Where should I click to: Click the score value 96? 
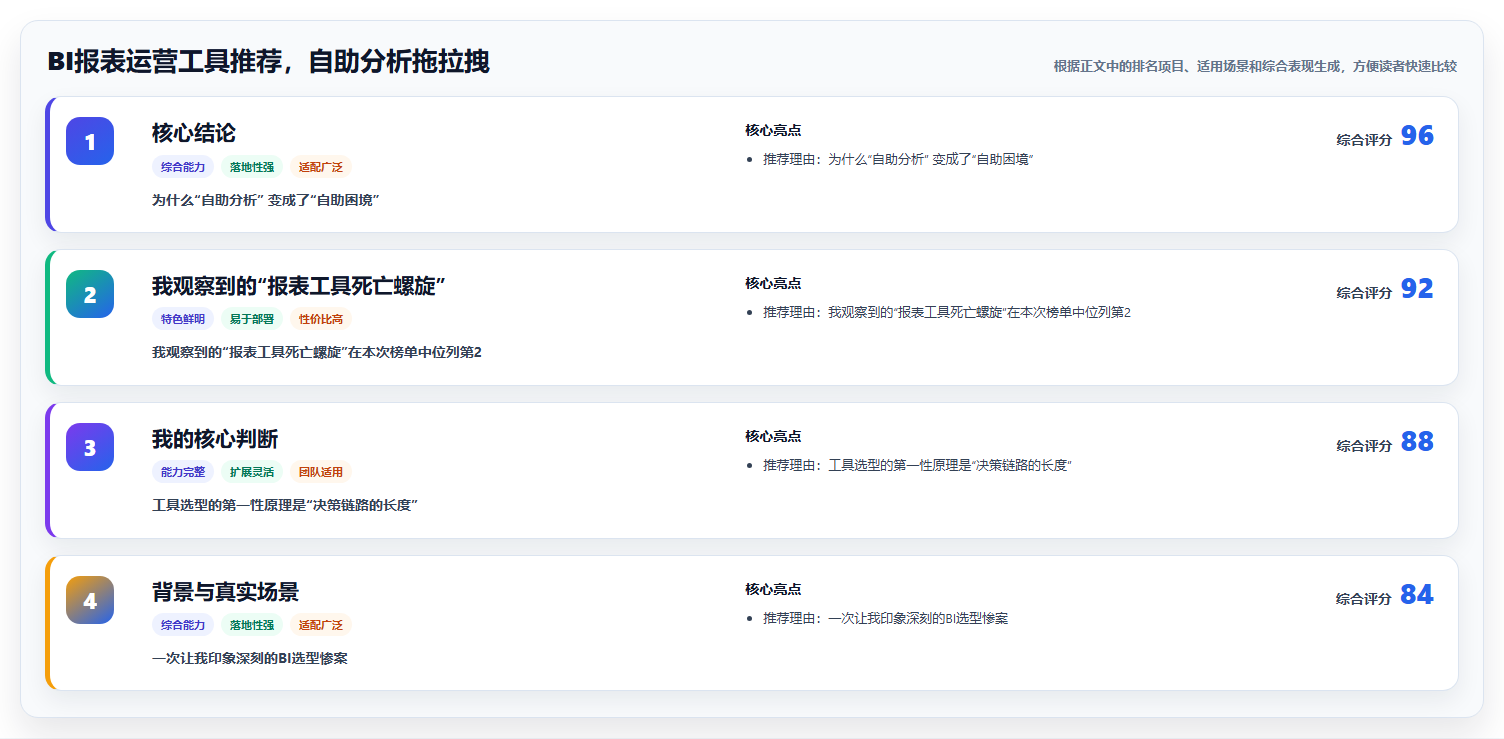click(1417, 136)
